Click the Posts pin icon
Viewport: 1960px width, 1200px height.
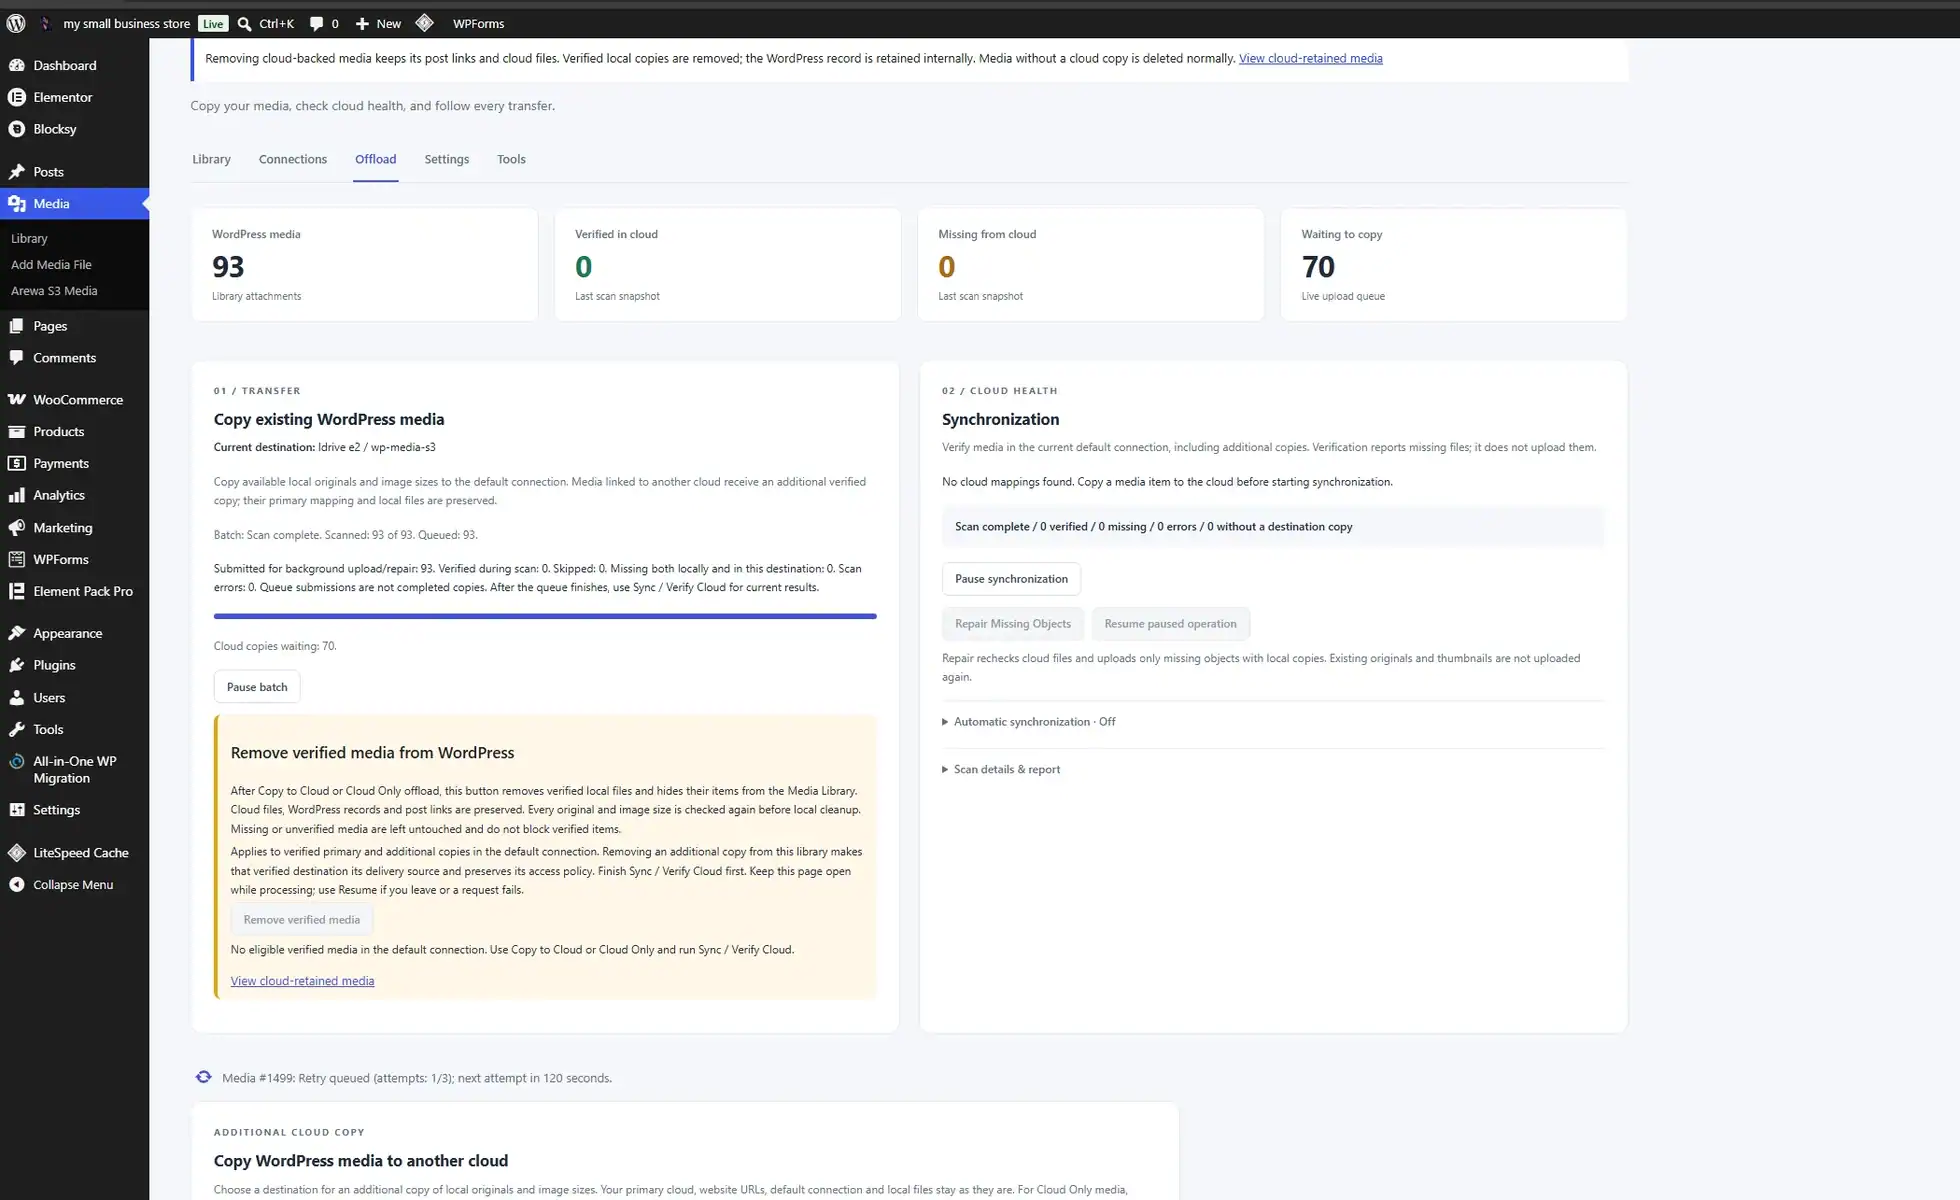click(17, 172)
